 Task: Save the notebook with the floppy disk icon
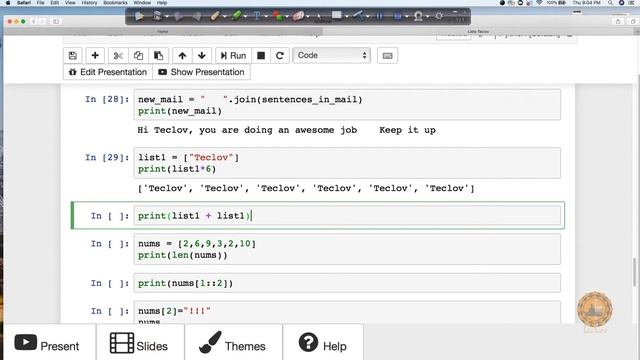(x=73, y=56)
